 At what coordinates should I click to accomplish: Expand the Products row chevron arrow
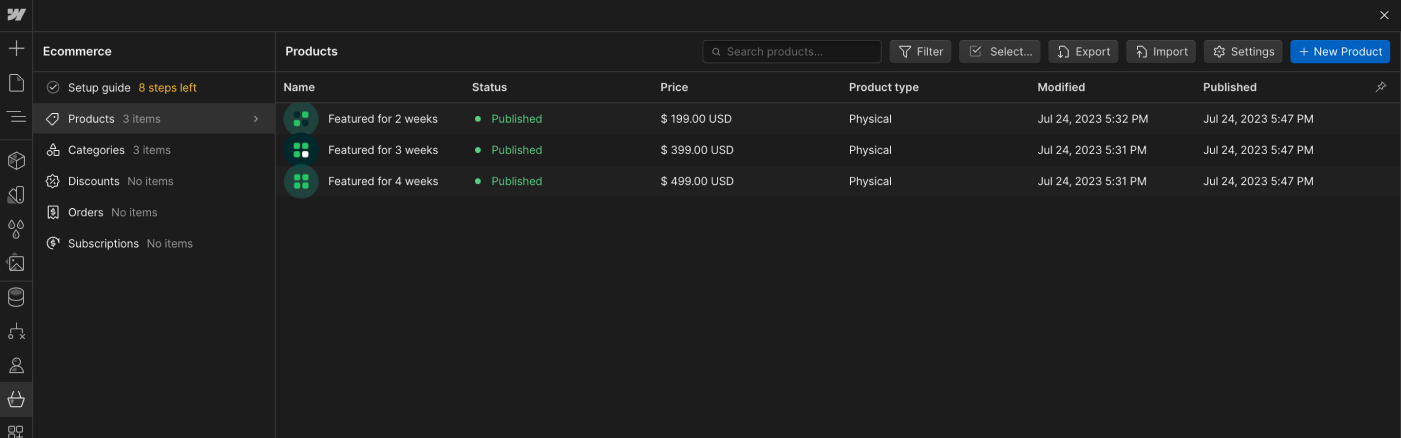point(256,119)
